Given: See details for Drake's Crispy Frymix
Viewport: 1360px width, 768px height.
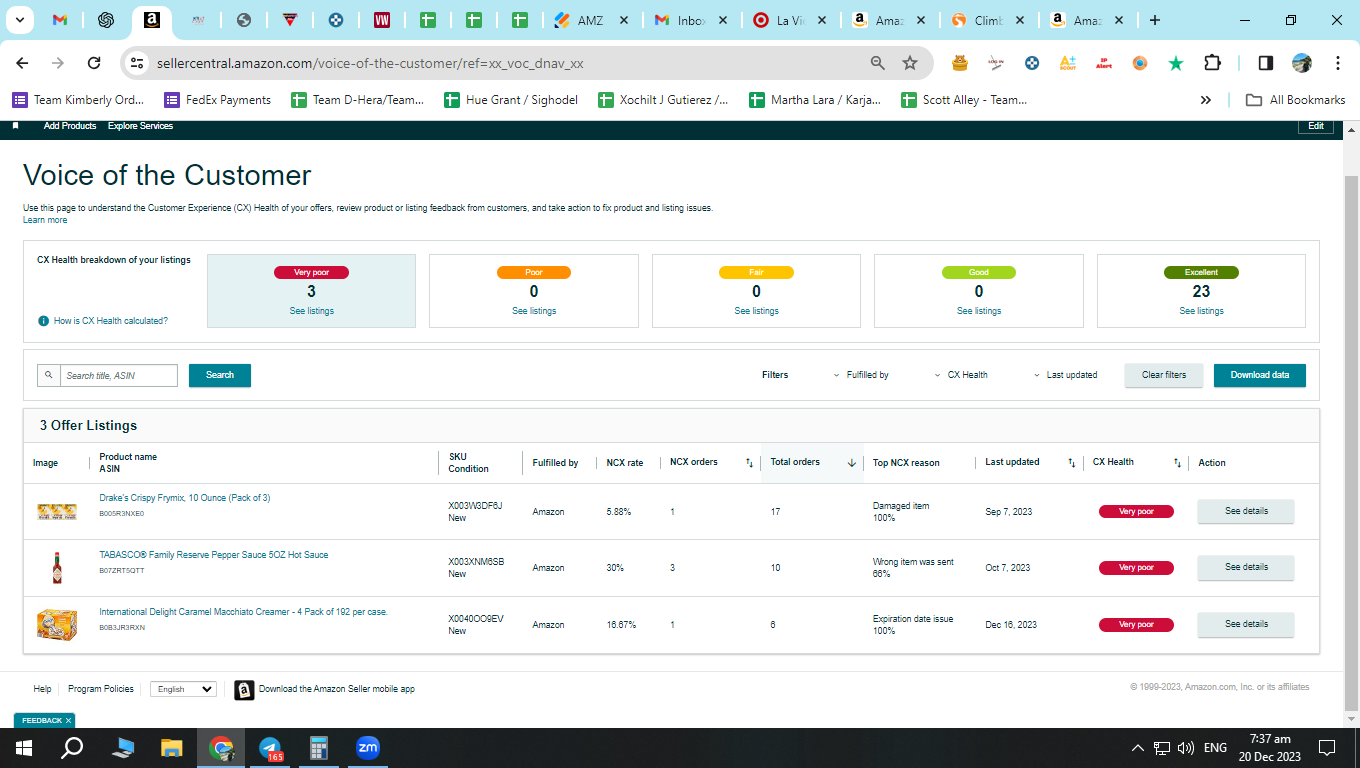Looking at the screenshot, I should pyautogui.click(x=1246, y=511).
